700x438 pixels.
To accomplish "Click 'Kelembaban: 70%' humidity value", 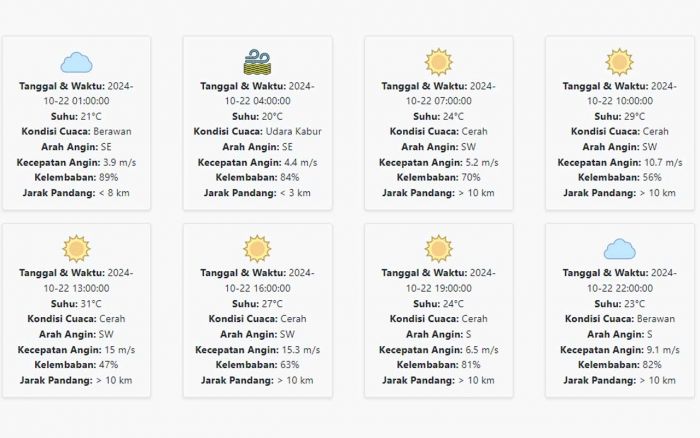I will (439, 178).
